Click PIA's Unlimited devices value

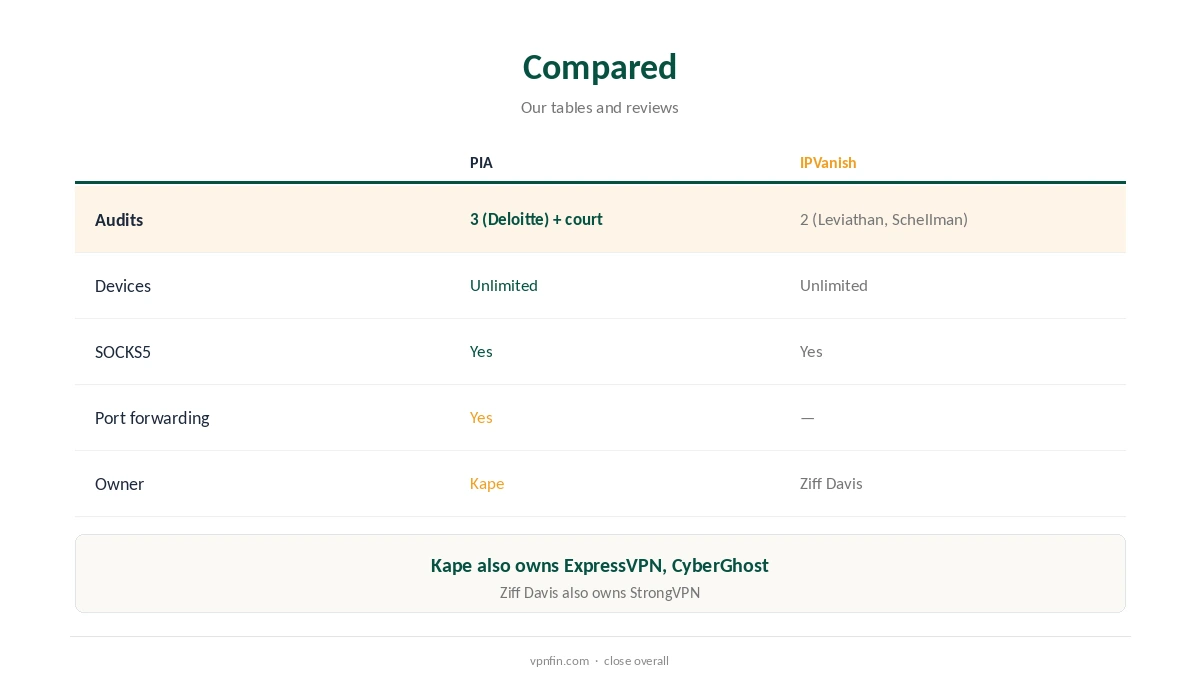click(504, 285)
